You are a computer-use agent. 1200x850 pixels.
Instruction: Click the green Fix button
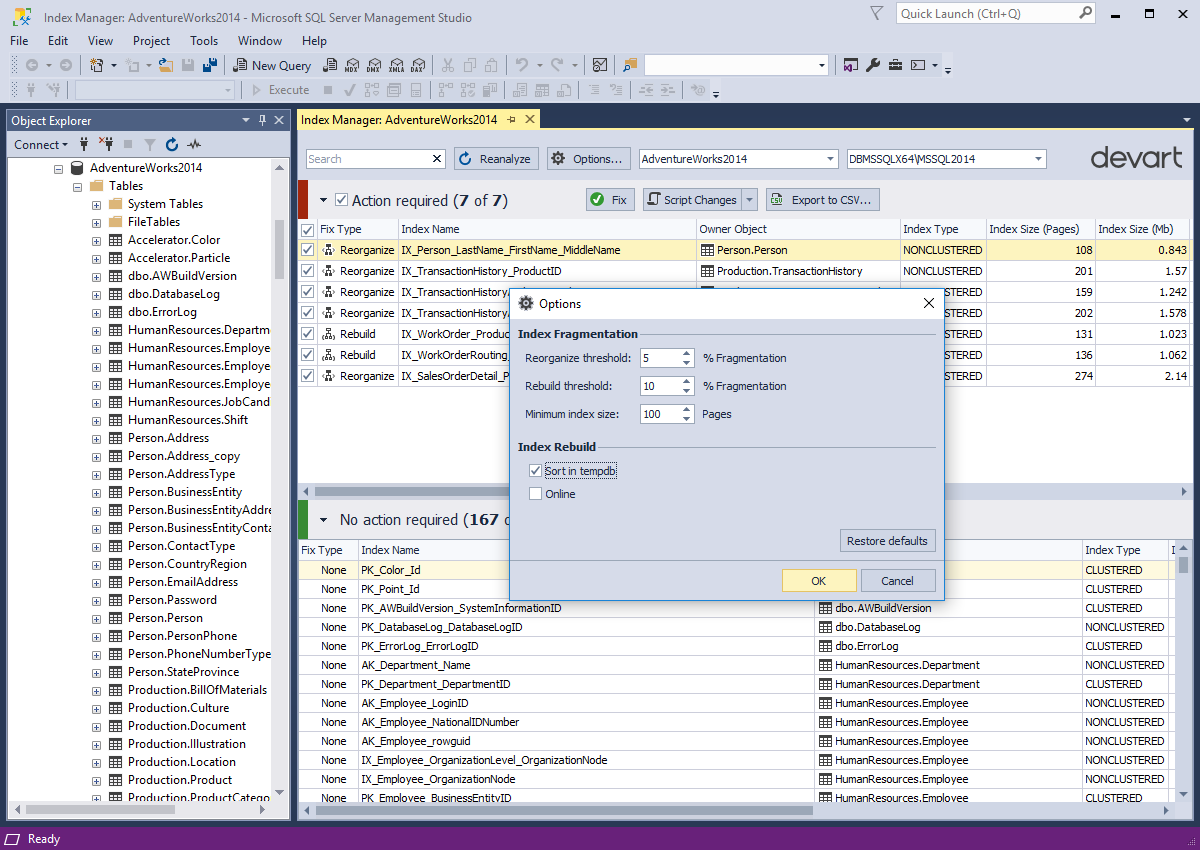point(610,200)
